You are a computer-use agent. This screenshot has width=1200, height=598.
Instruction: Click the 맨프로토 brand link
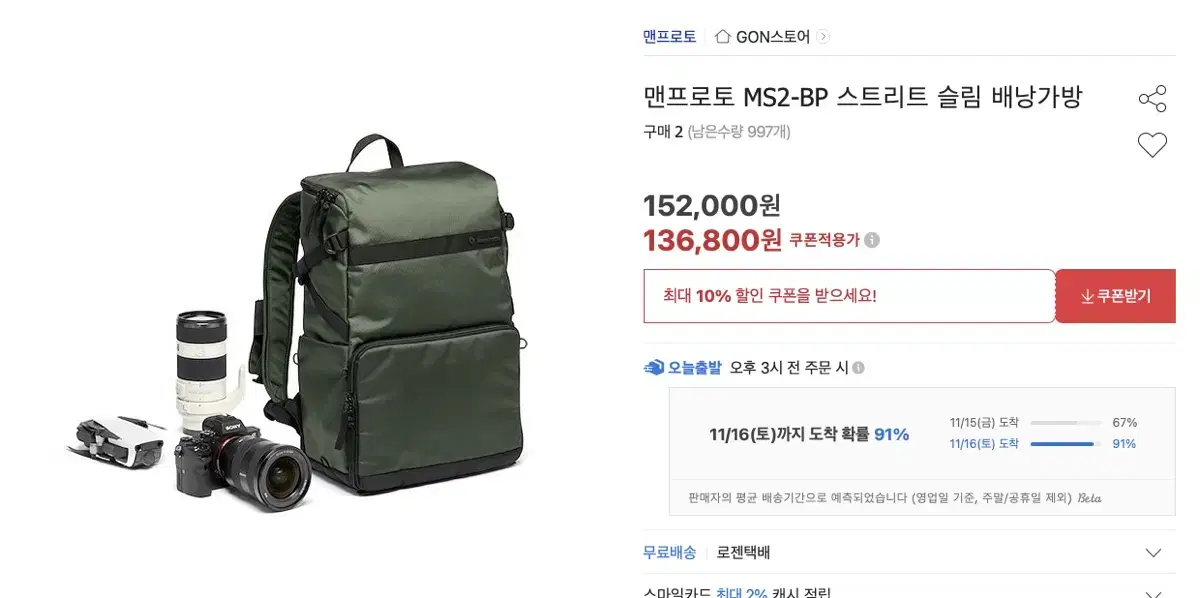[x=670, y=37]
